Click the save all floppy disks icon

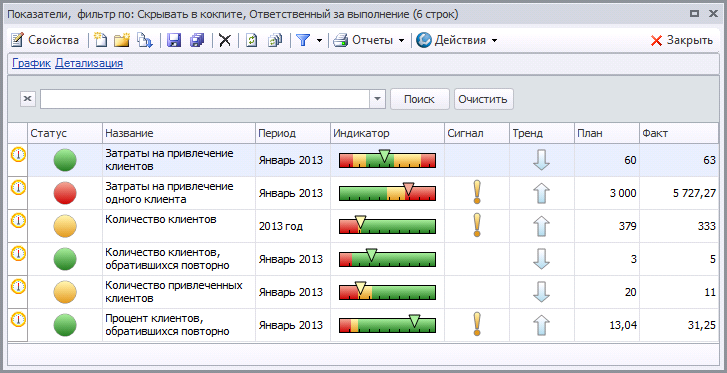point(198,40)
